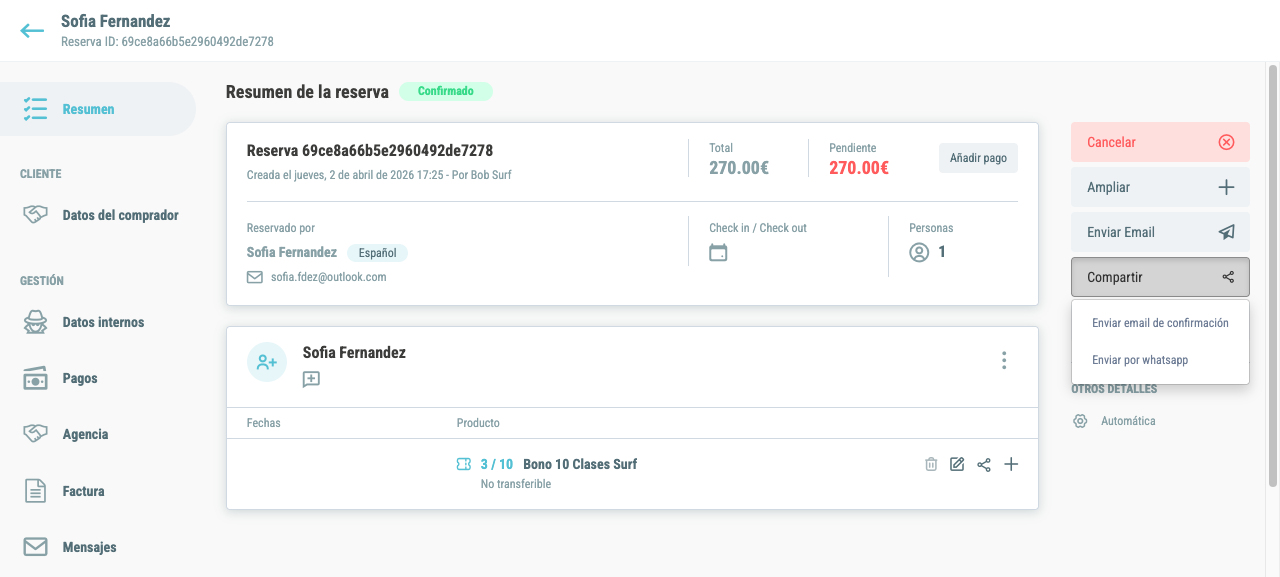
Task: Click the add-person avatar icon for Sofia Fernandez
Action: point(267,362)
